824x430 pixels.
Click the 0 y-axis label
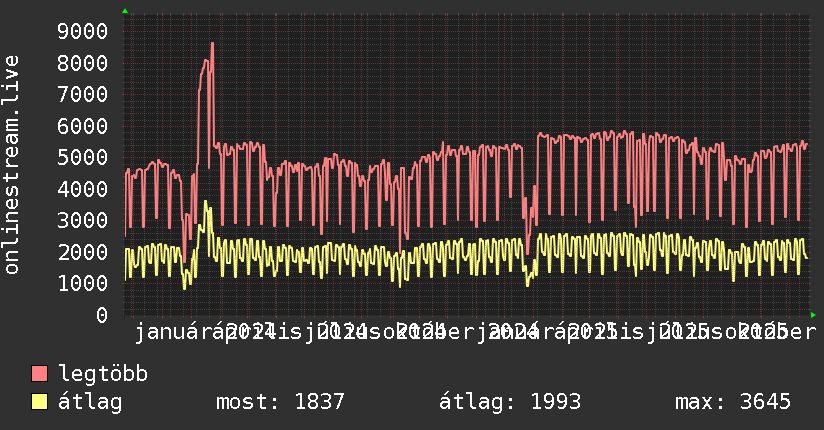click(102, 315)
